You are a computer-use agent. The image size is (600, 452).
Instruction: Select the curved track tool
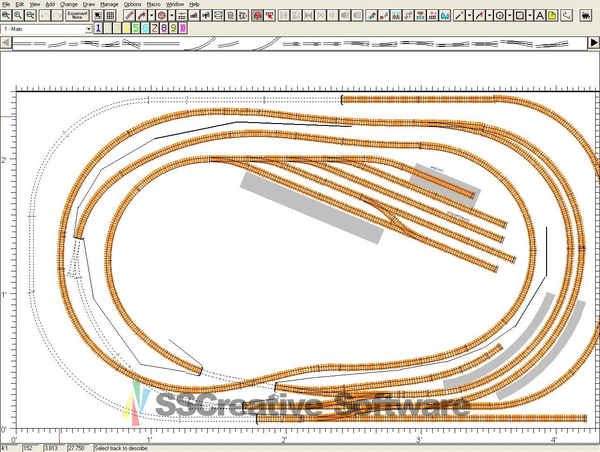pyautogui.click(x=142, y=16)
